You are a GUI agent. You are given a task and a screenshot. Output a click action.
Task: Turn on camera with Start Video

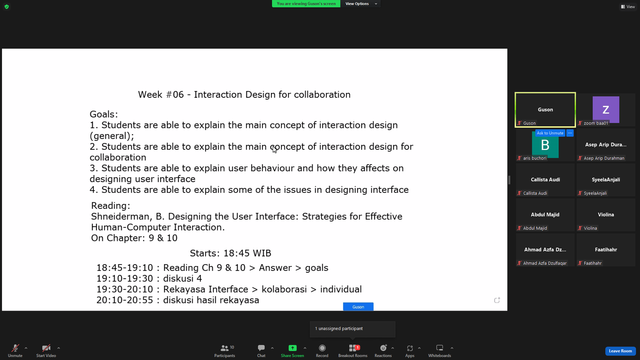[x=46, y=351]
